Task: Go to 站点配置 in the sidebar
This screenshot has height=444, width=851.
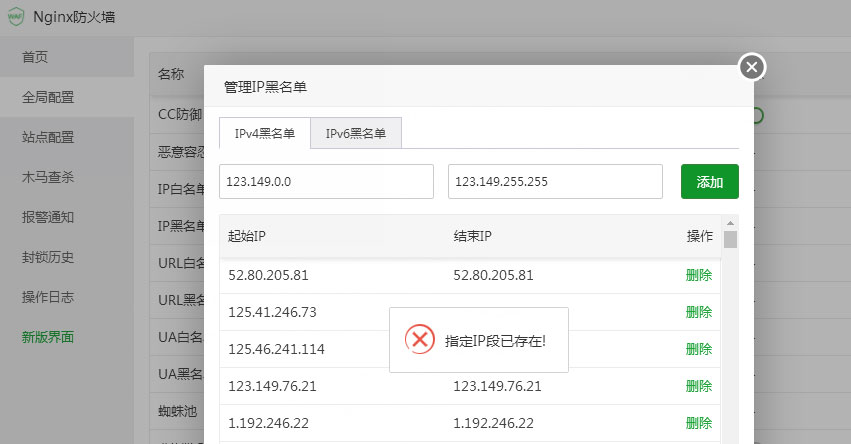Action: pyautogui.click(x=48, y=137)
